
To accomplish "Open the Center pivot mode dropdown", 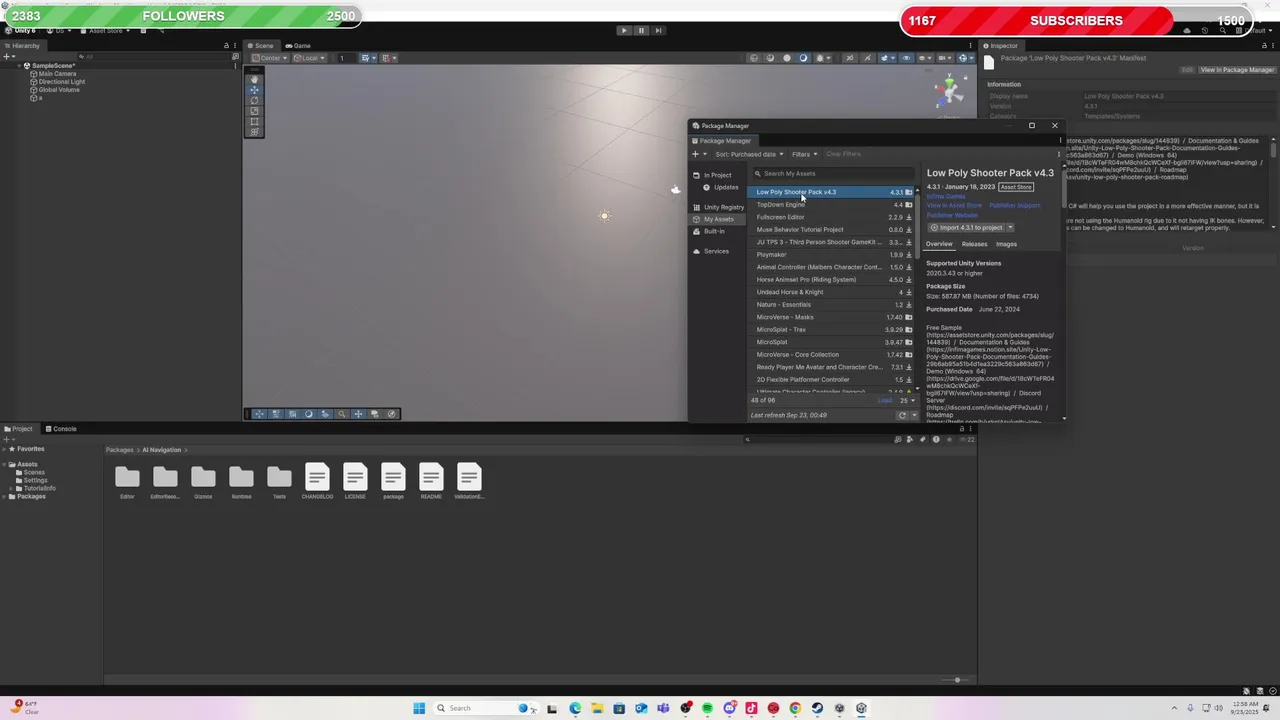I will [x=272, y=58].
